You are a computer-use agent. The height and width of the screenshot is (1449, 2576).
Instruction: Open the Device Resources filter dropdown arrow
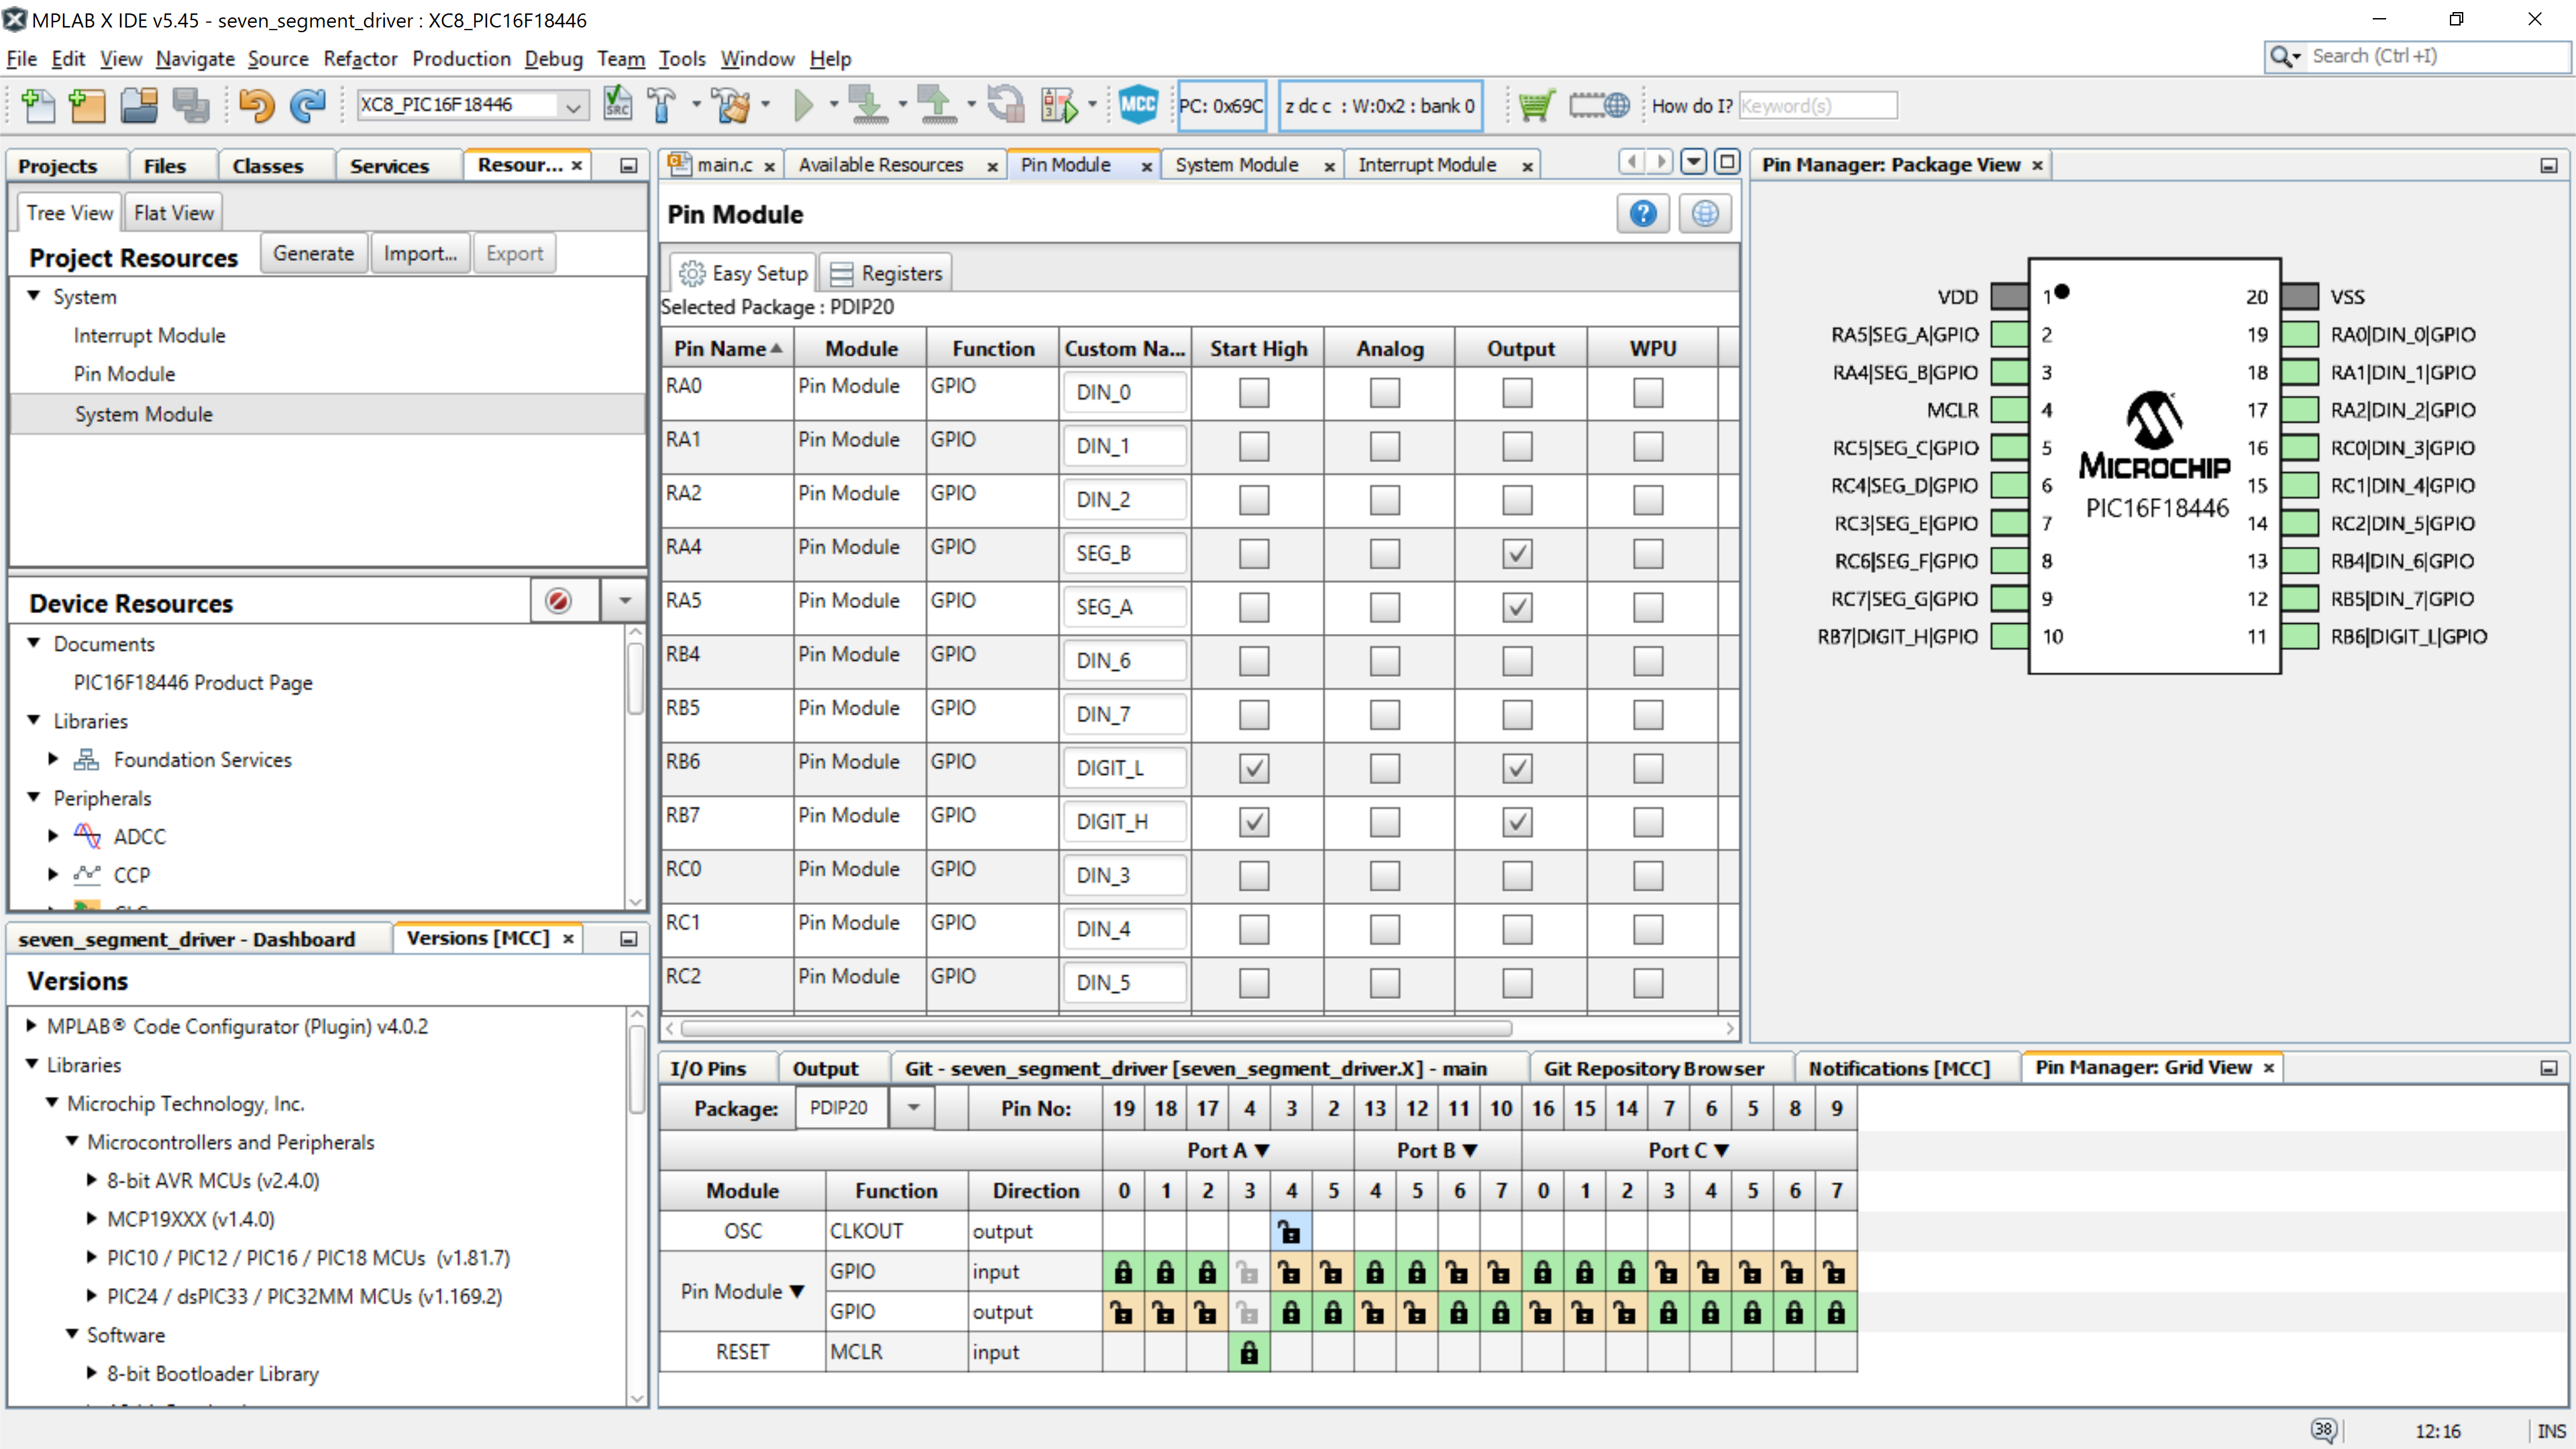tap(624, 601)
